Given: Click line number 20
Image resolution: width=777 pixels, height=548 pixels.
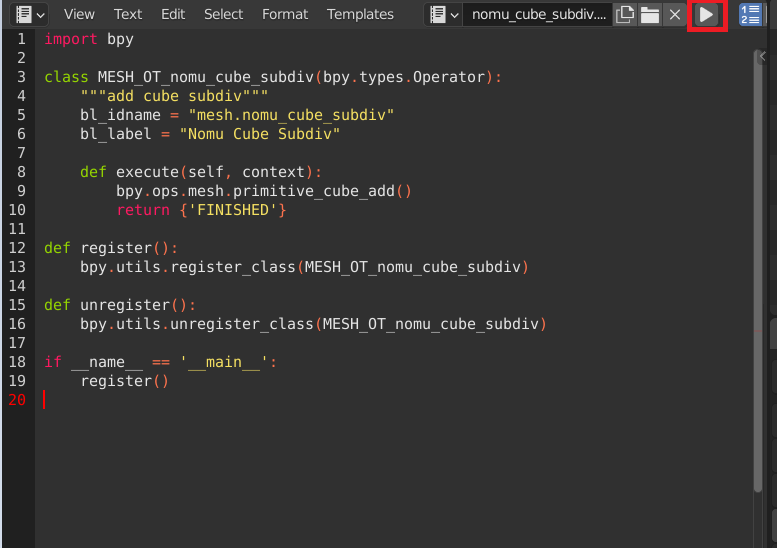Looking at the screenshot, I should (17, 399).
